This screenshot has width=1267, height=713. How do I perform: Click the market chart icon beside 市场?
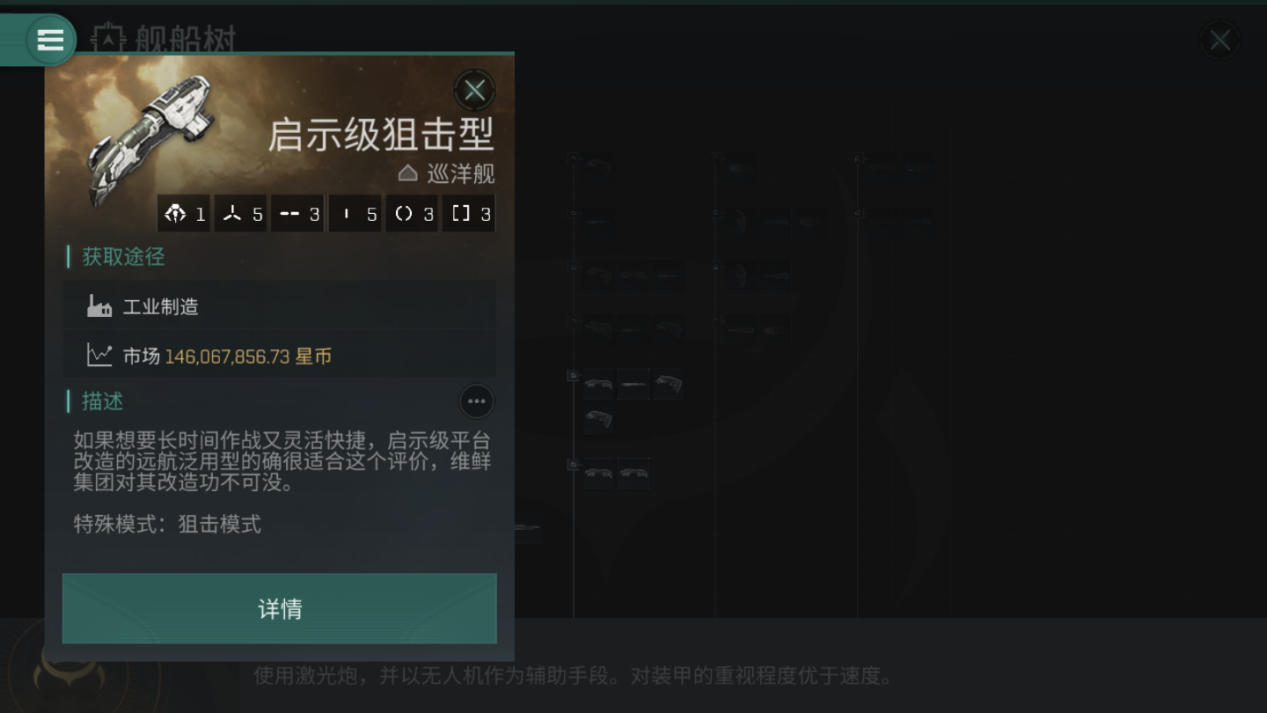click(99, 355)
